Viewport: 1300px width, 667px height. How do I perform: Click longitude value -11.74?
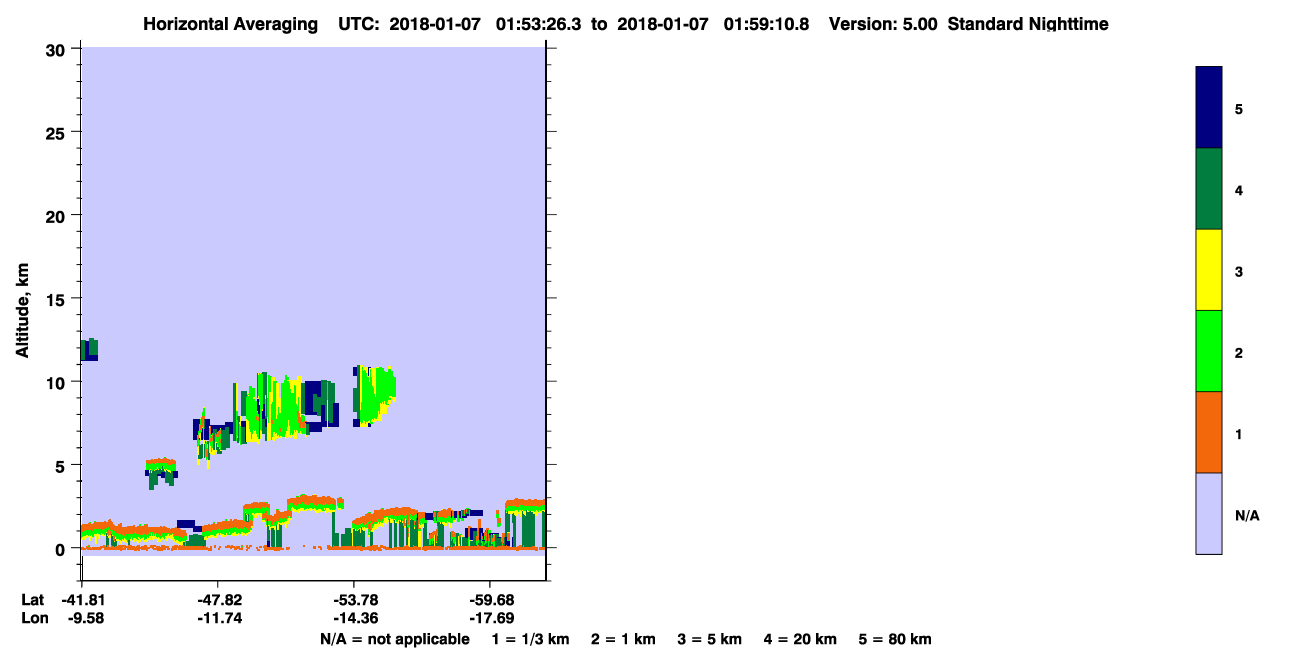(x=218, y=618)
